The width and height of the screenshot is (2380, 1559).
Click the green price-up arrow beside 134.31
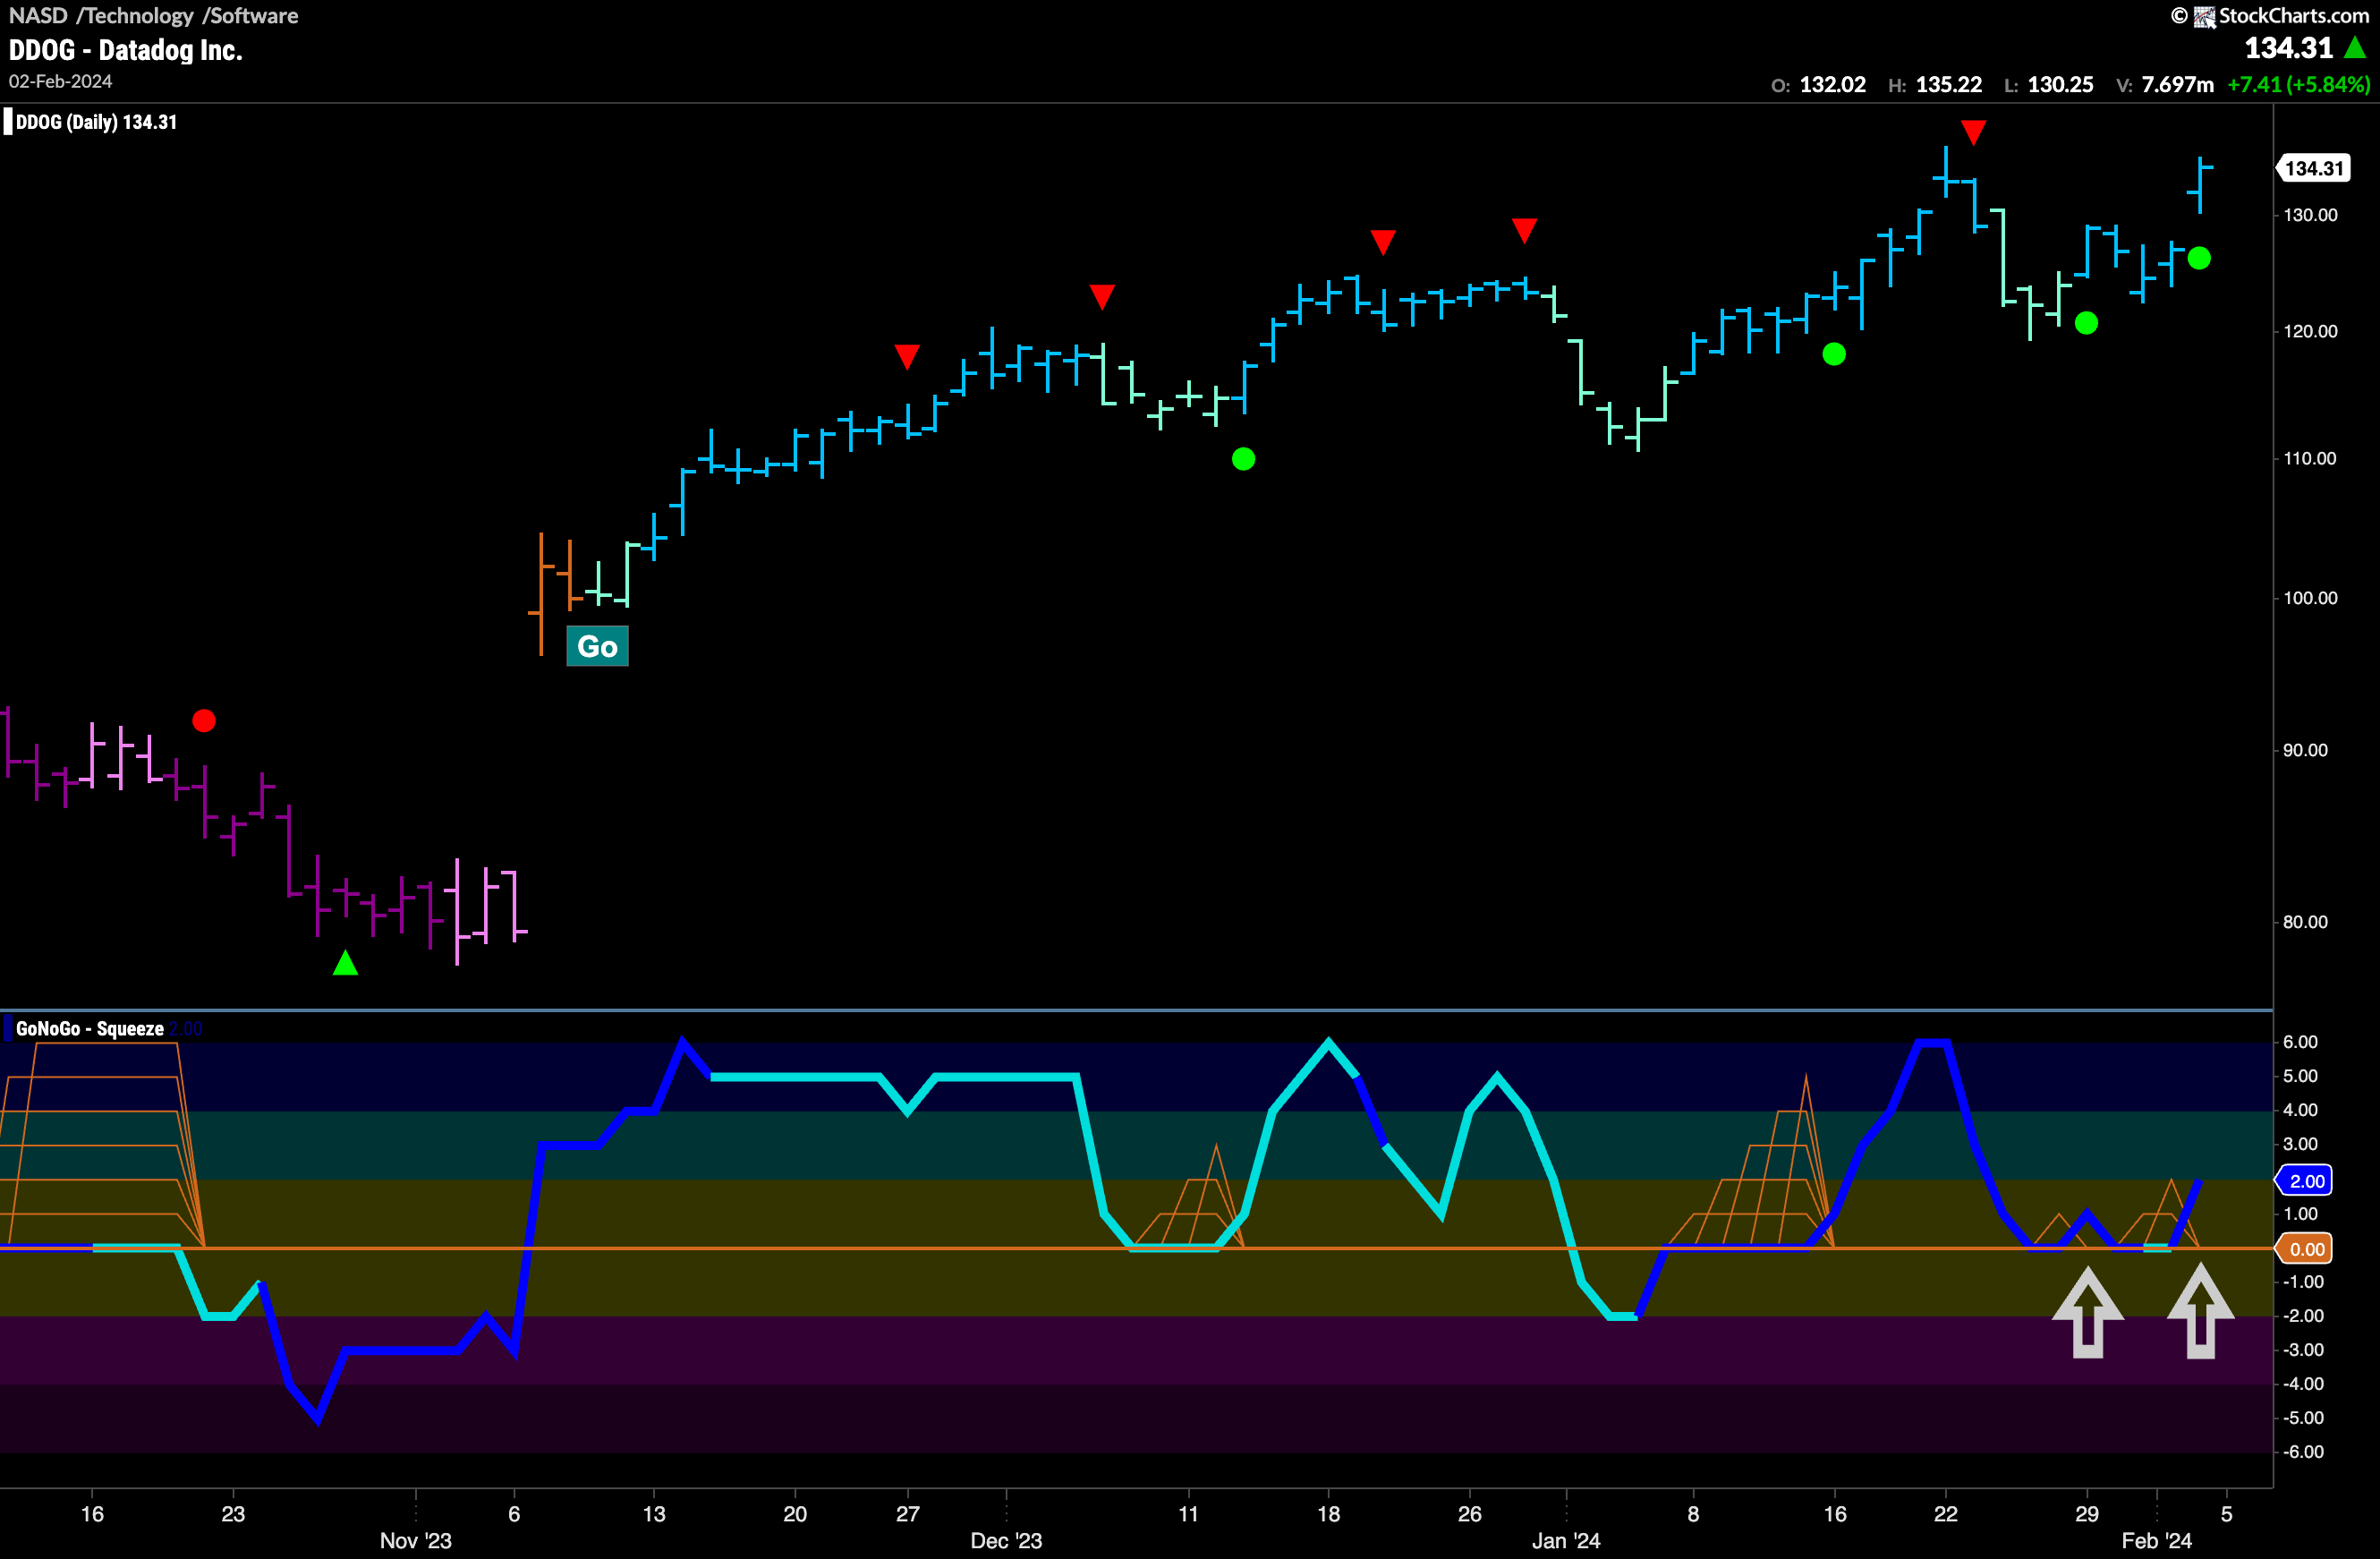[x=2355, y=47]
